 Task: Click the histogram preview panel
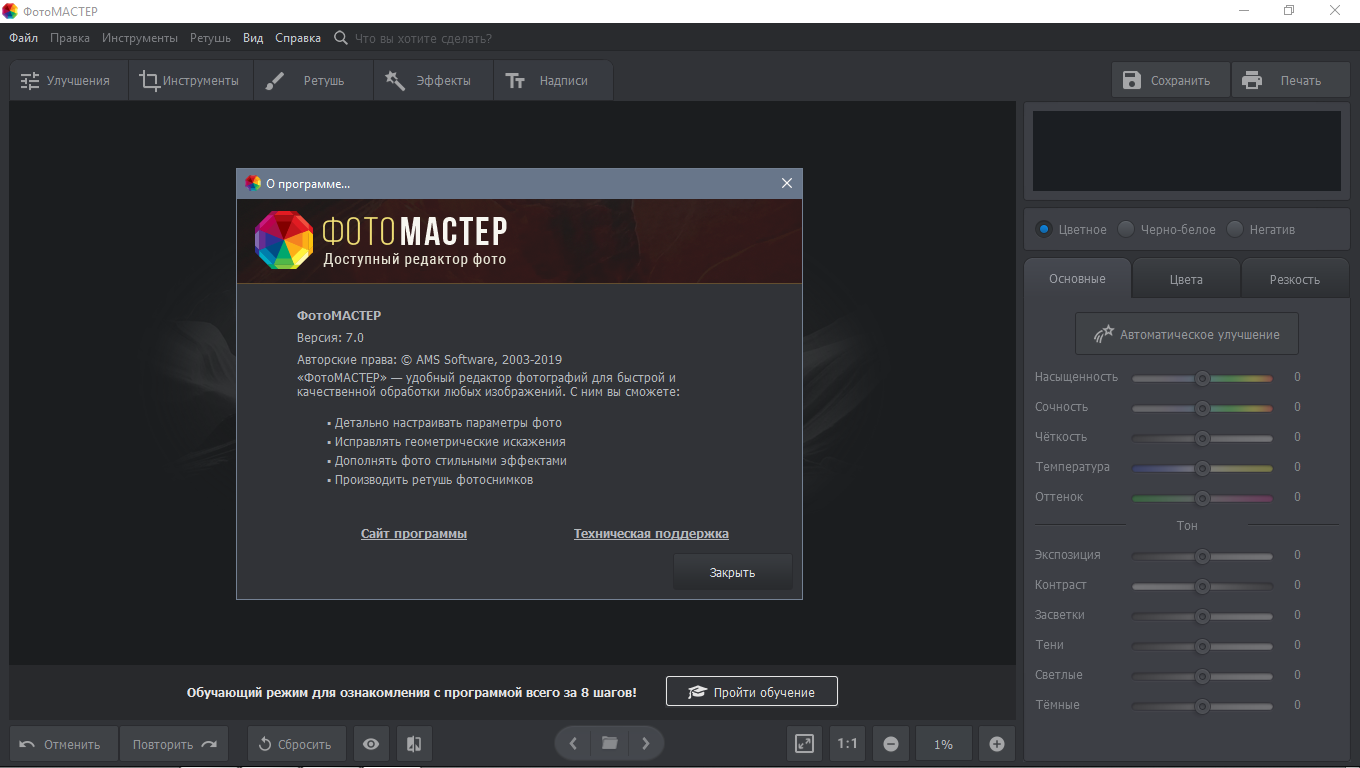(x=1187, y=151)
